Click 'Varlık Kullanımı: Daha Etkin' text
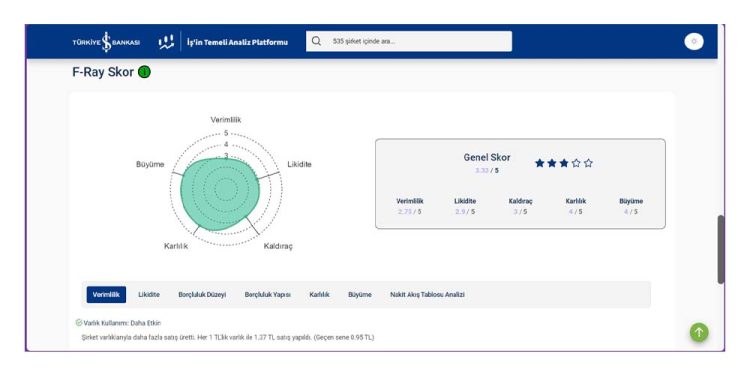Screen dimensions: 750x375 pyautogui.click(x=122, y=323)
